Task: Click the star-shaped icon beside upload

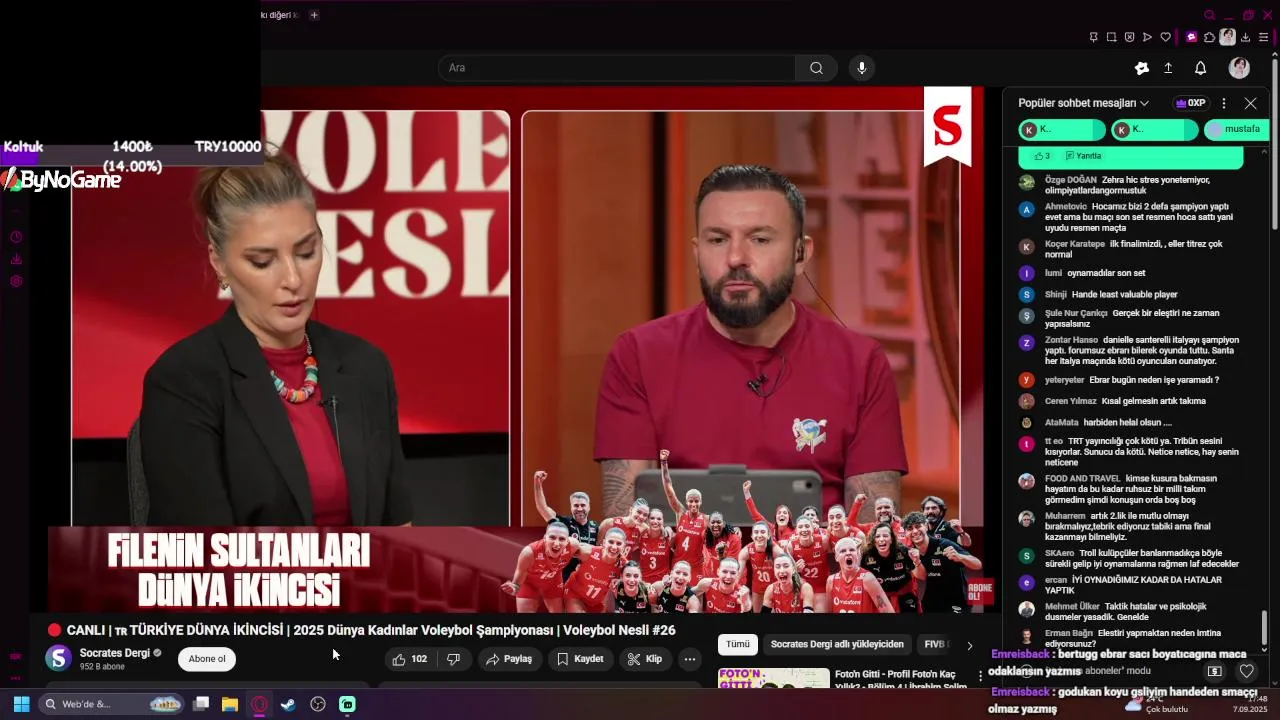Action: click(x=1142, y=68)
